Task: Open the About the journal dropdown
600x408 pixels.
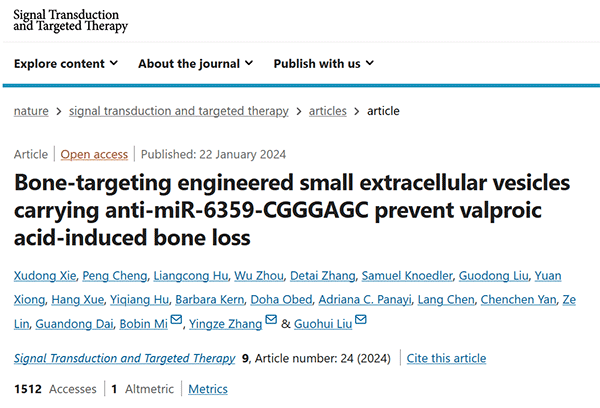Action: coord(196,64)
